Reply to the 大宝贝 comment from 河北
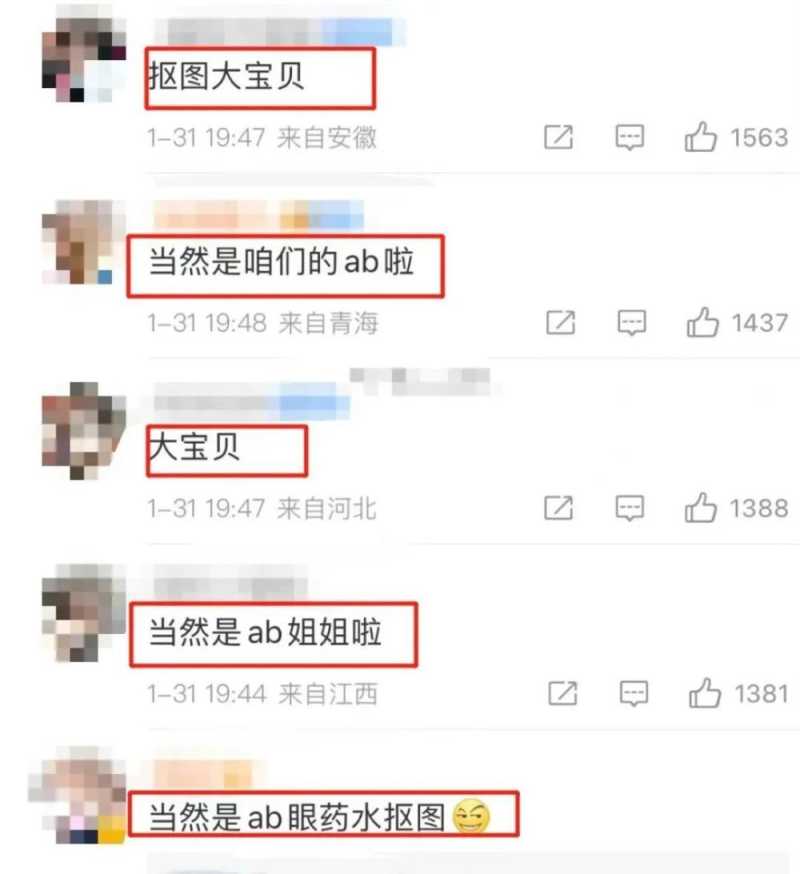Screen dimensions: 800x874 click(x=630, y=508)
